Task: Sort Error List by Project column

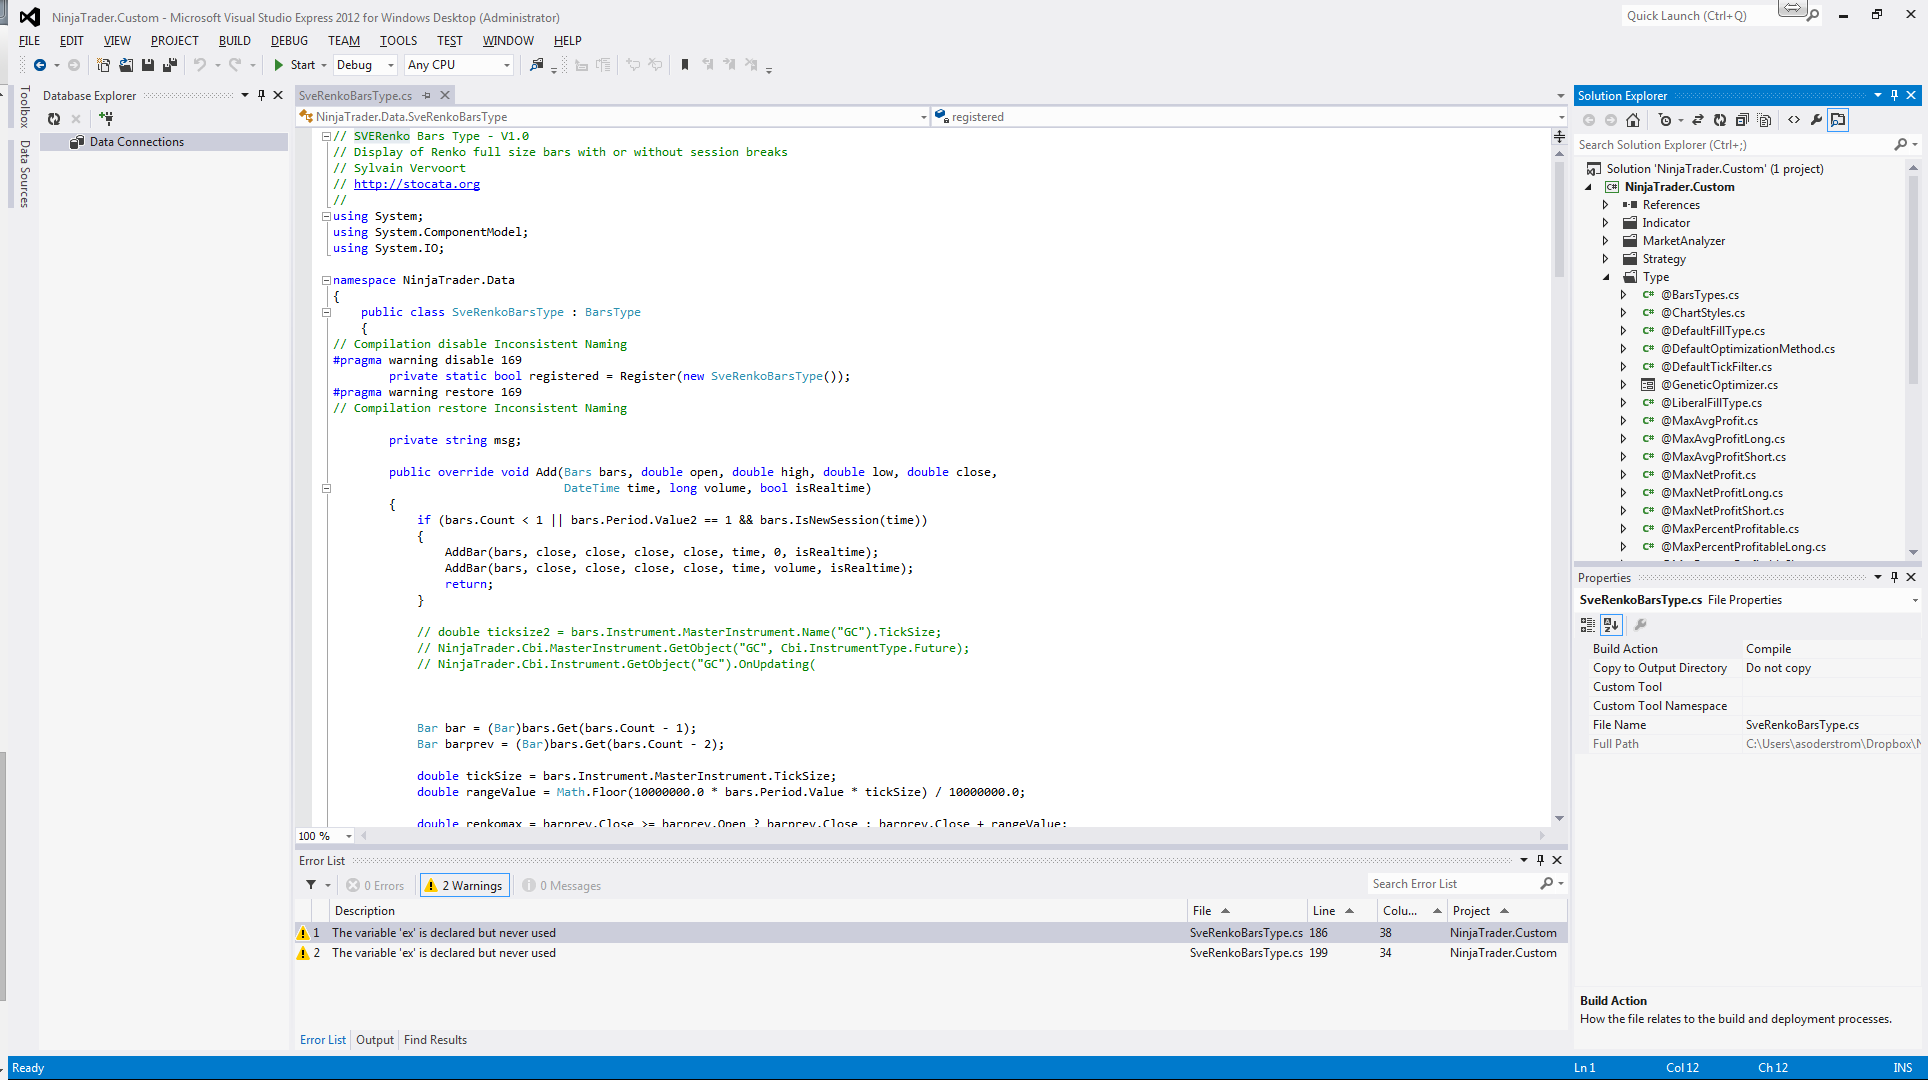Action: tap(1508, 911)
